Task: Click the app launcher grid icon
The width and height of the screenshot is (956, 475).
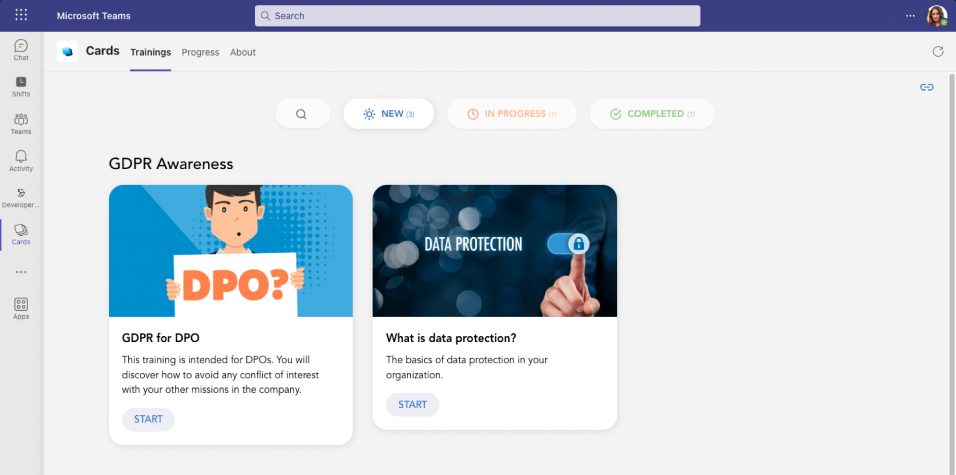Action: point(21,15)
